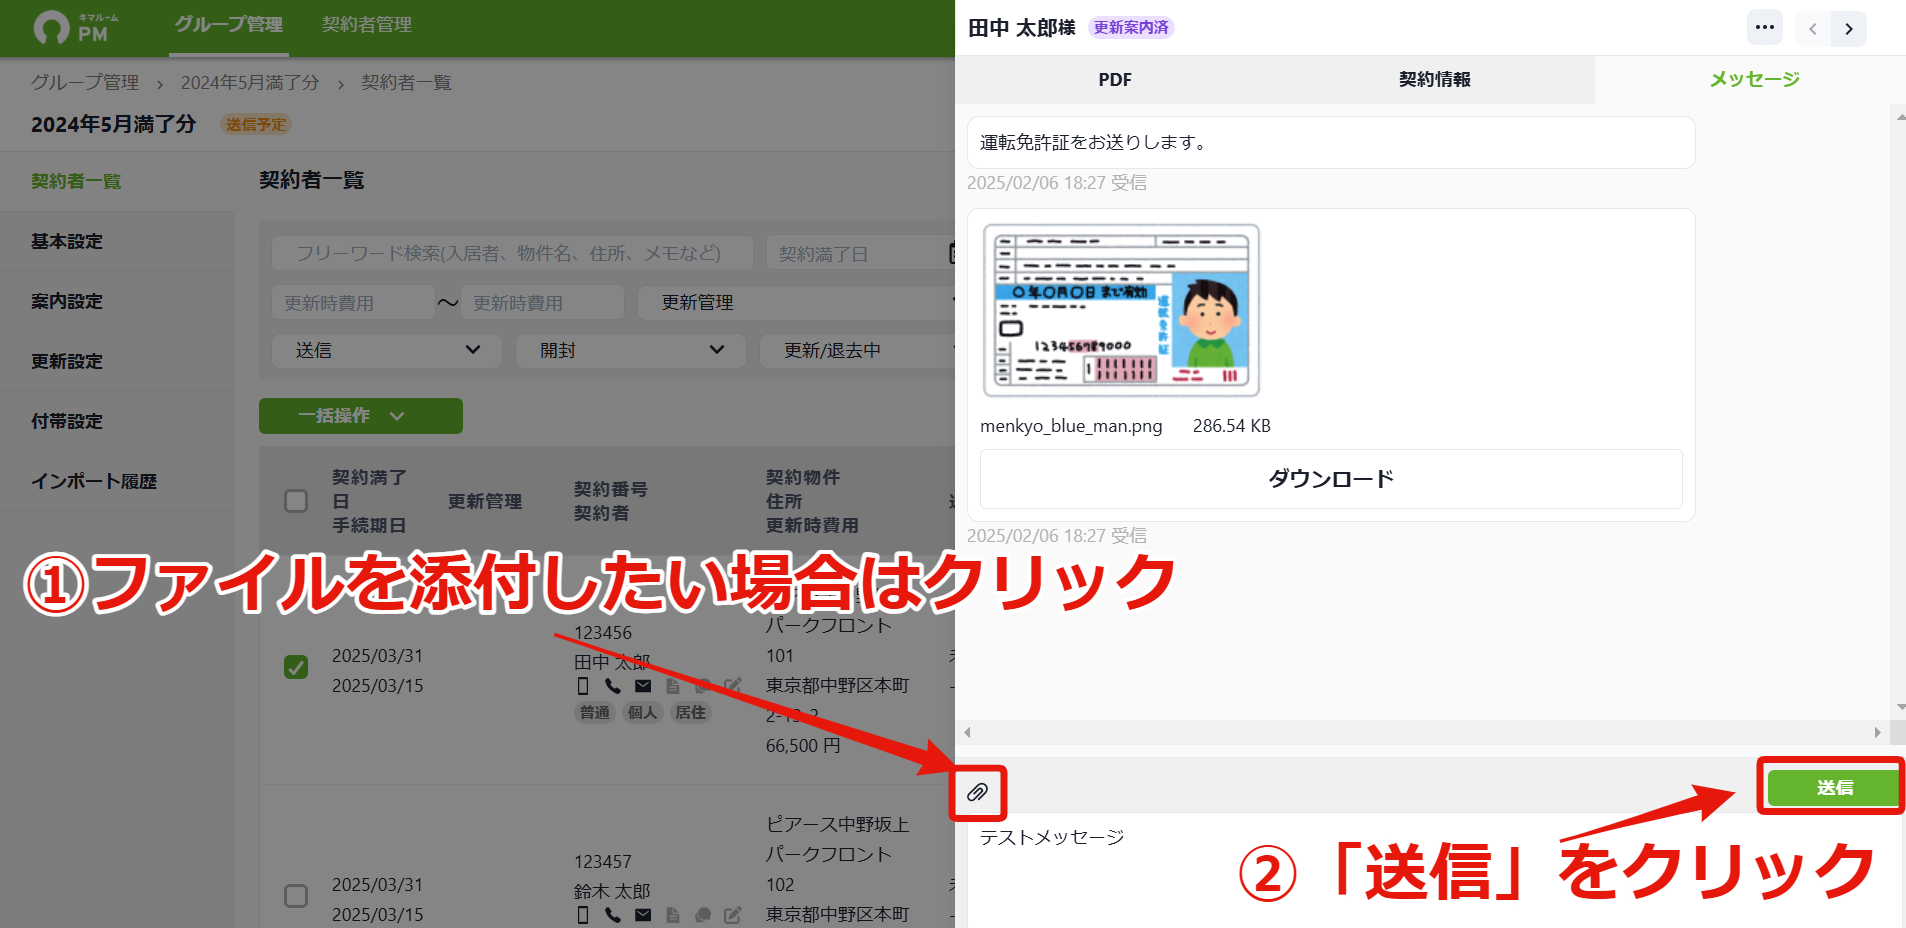Screen dimensions: 1906x928
Task: Switch to the 契約情報 tab
Action: 1435,80
